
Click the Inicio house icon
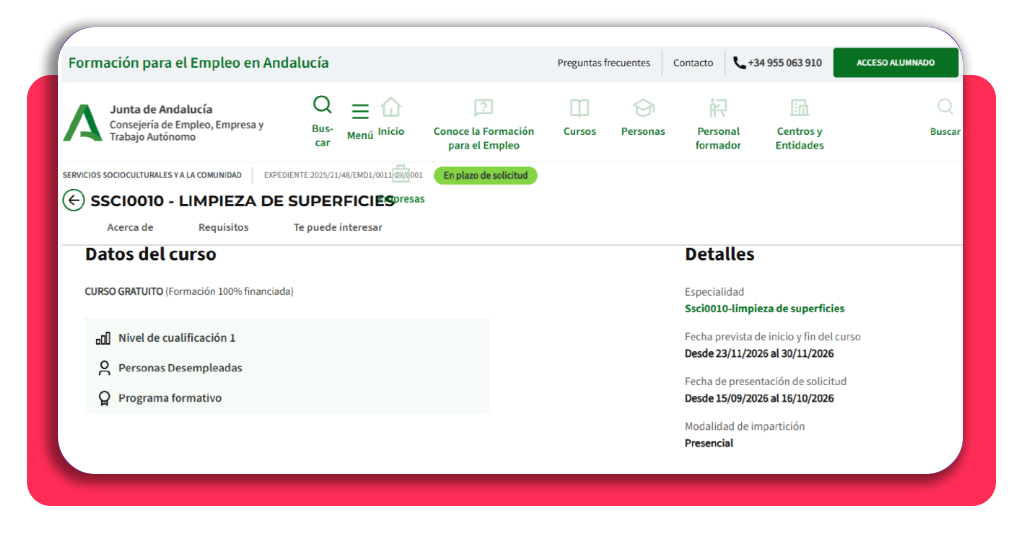[x=391, y=107]
